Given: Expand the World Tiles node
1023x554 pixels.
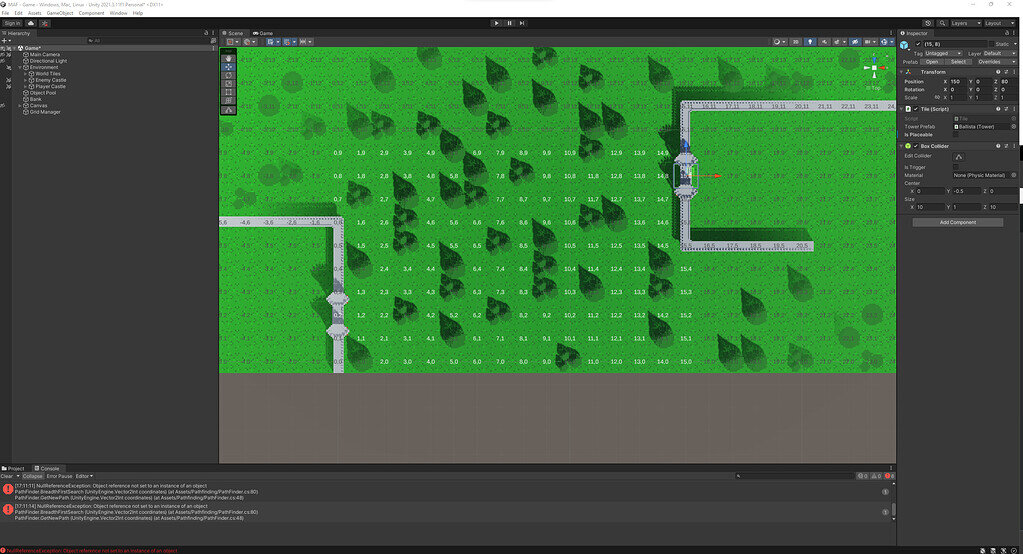Looking at the screenshot, I should (x=25, y=74).
